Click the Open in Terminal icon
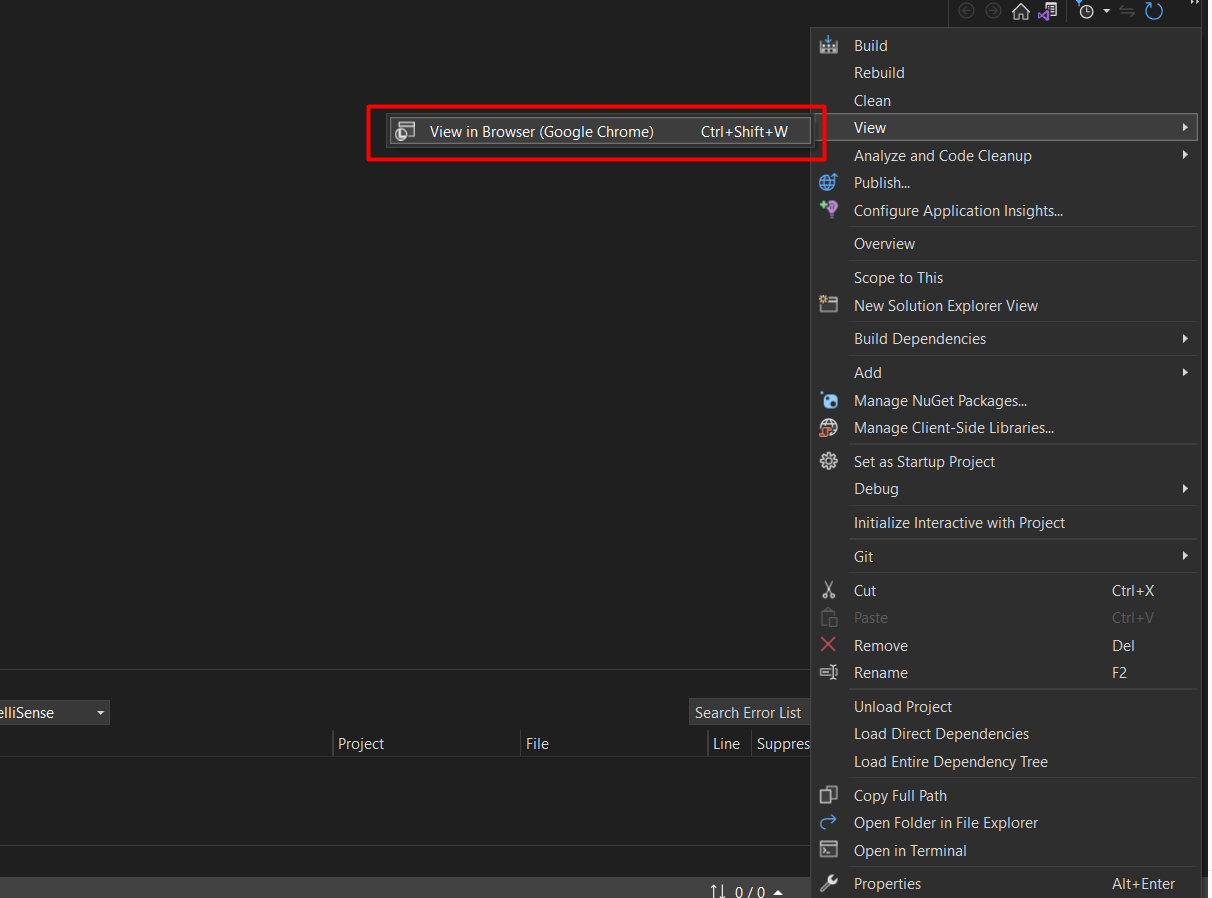The height and width of the screenshot is (898, 1212). (x=828, y=851)
